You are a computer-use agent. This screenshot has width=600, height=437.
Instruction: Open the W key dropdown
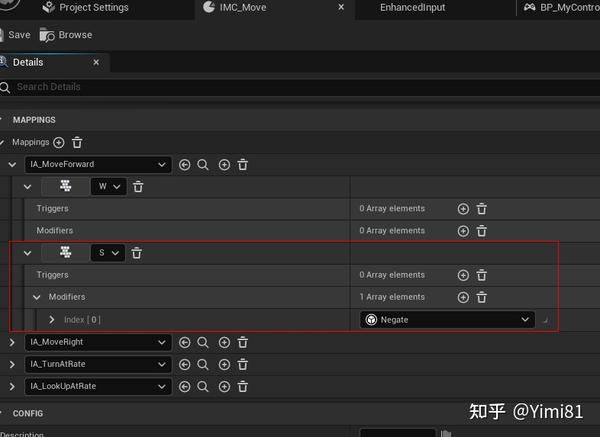(109, 186)
